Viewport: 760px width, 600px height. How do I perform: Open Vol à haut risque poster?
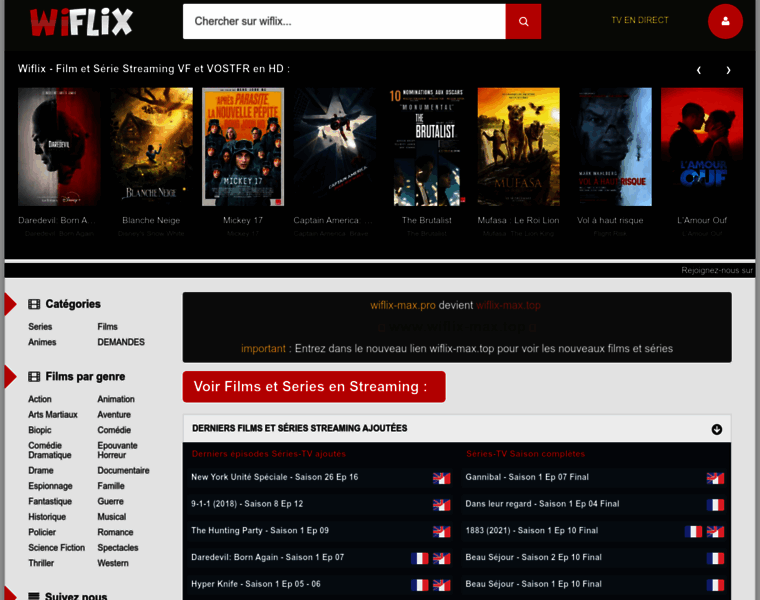[610, 147]
